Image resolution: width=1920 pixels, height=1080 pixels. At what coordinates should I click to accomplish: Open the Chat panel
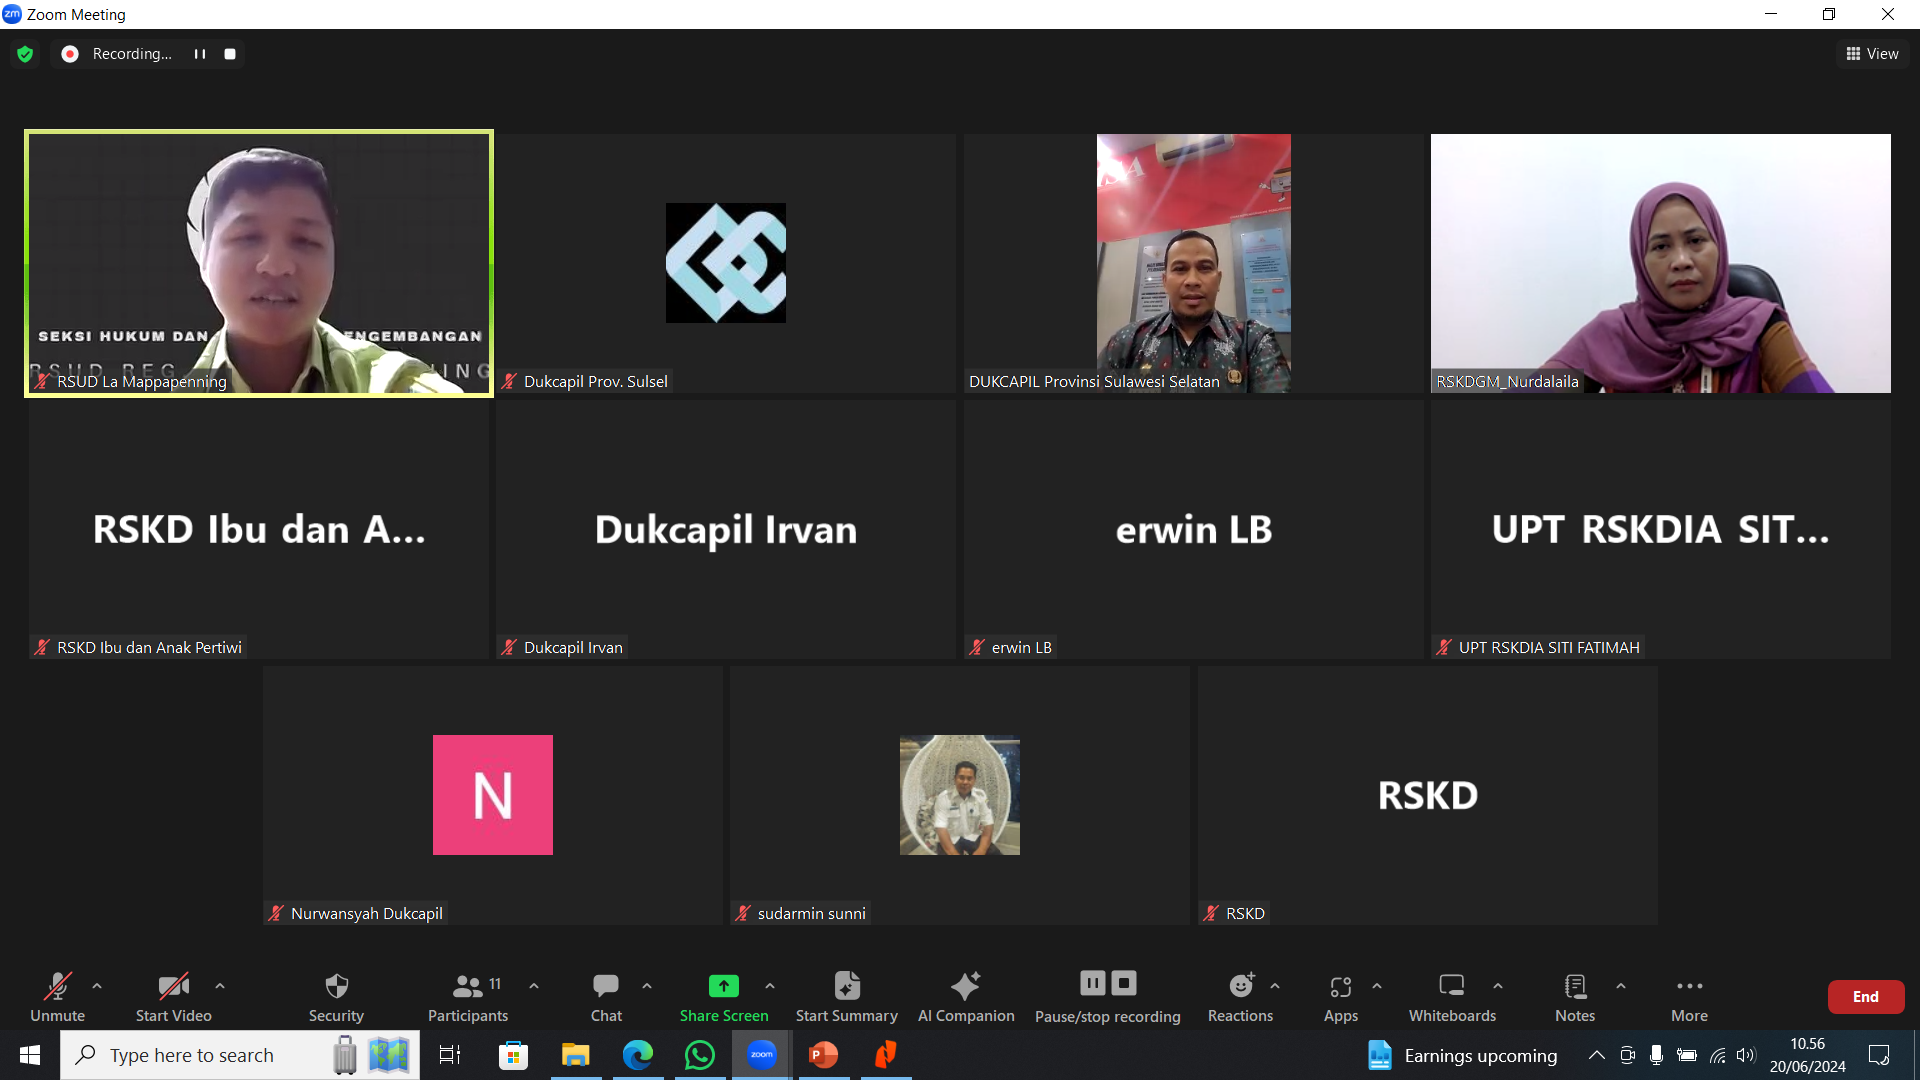pyautogui.click(x=606, y=996)
